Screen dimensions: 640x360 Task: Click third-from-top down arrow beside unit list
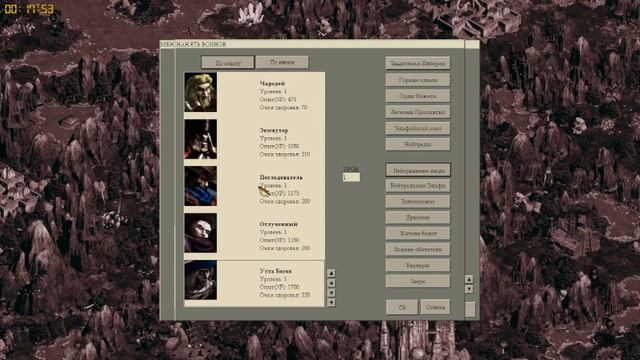pyautogui.click(x=331, y=293)
